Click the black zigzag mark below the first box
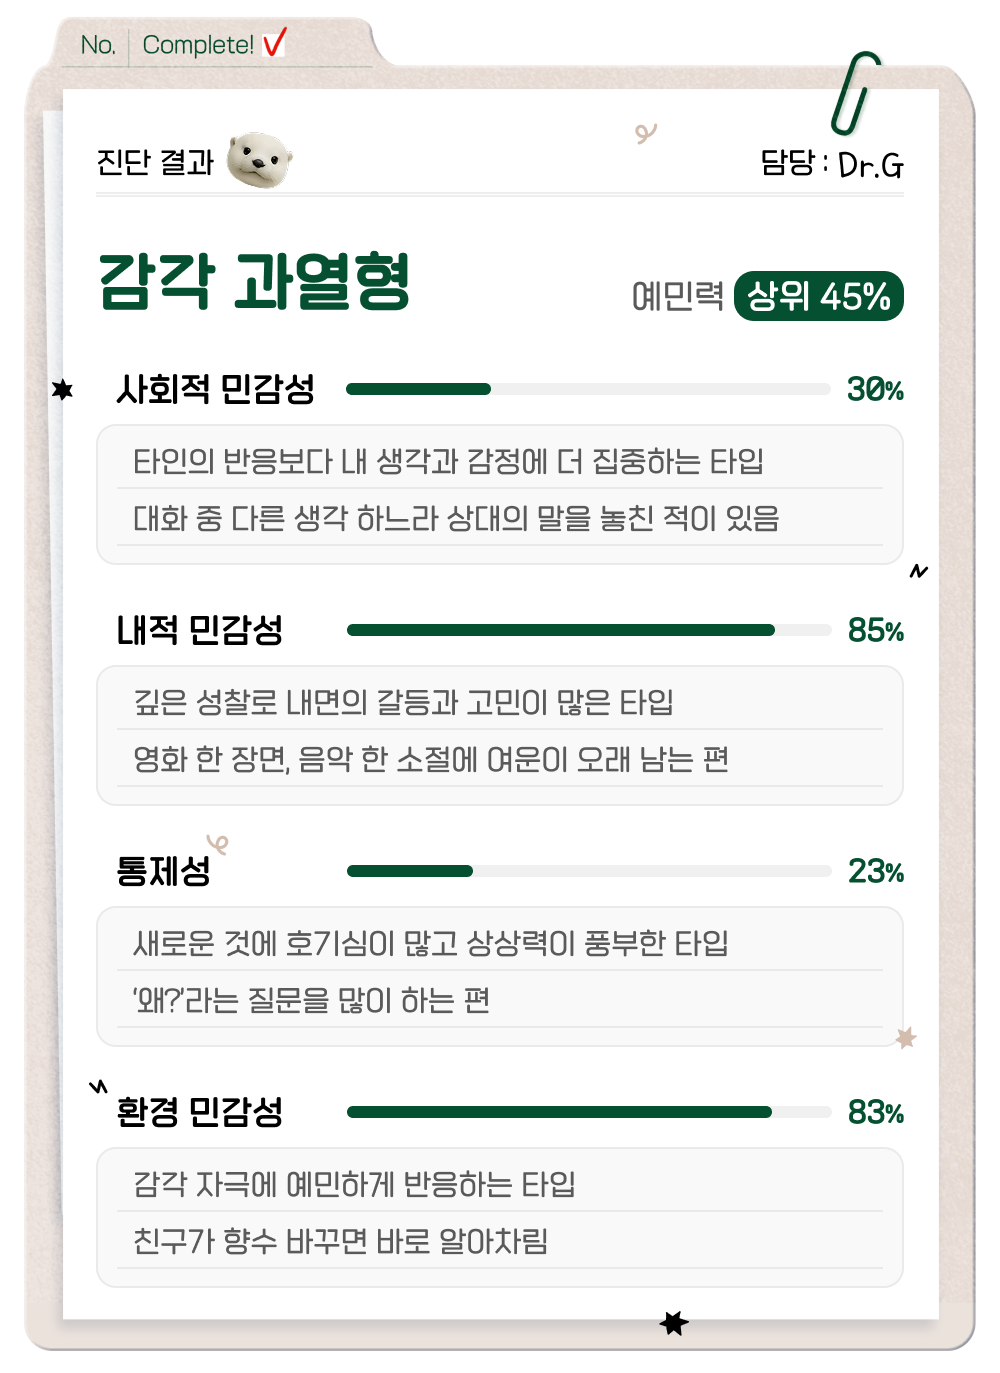 (918, 572)
